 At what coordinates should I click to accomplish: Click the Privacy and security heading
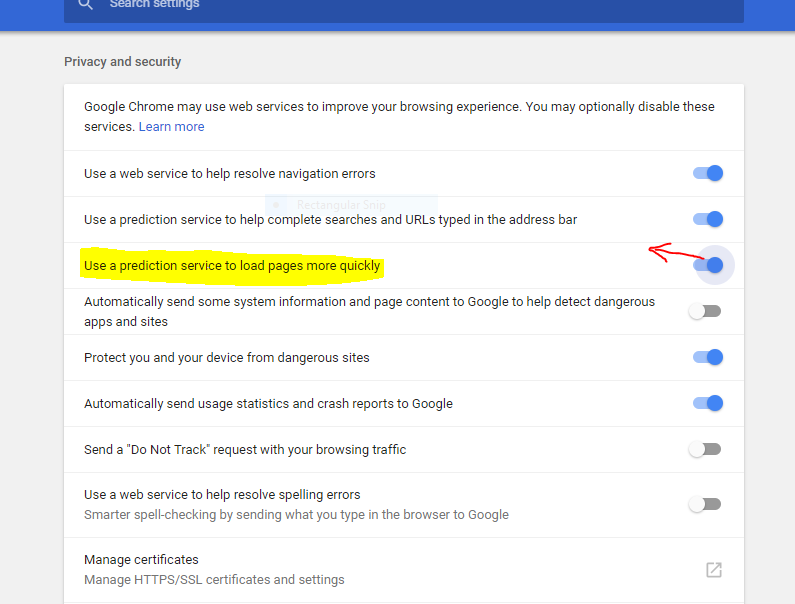pyautogui.click(x=122, y=62)
